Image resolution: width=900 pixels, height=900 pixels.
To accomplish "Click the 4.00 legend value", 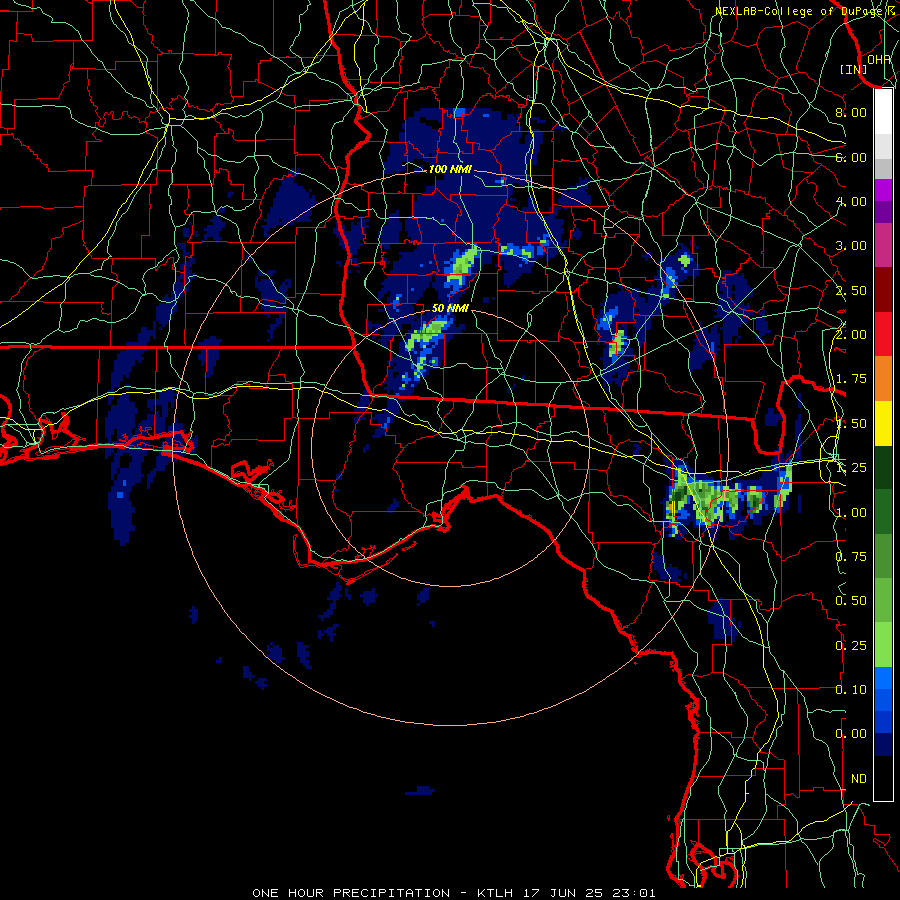I will tap(851, 201).
